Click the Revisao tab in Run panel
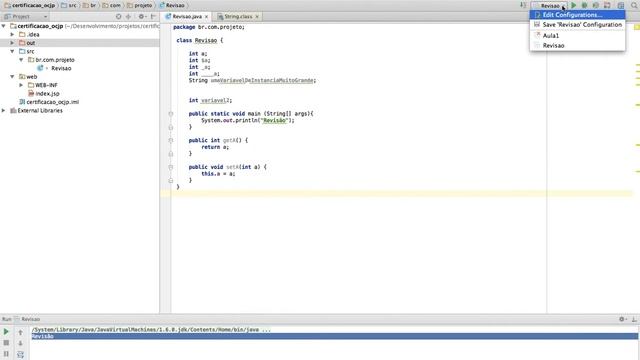Image resolution: width=640 pixels, height=360 pixels. point(30,319)
